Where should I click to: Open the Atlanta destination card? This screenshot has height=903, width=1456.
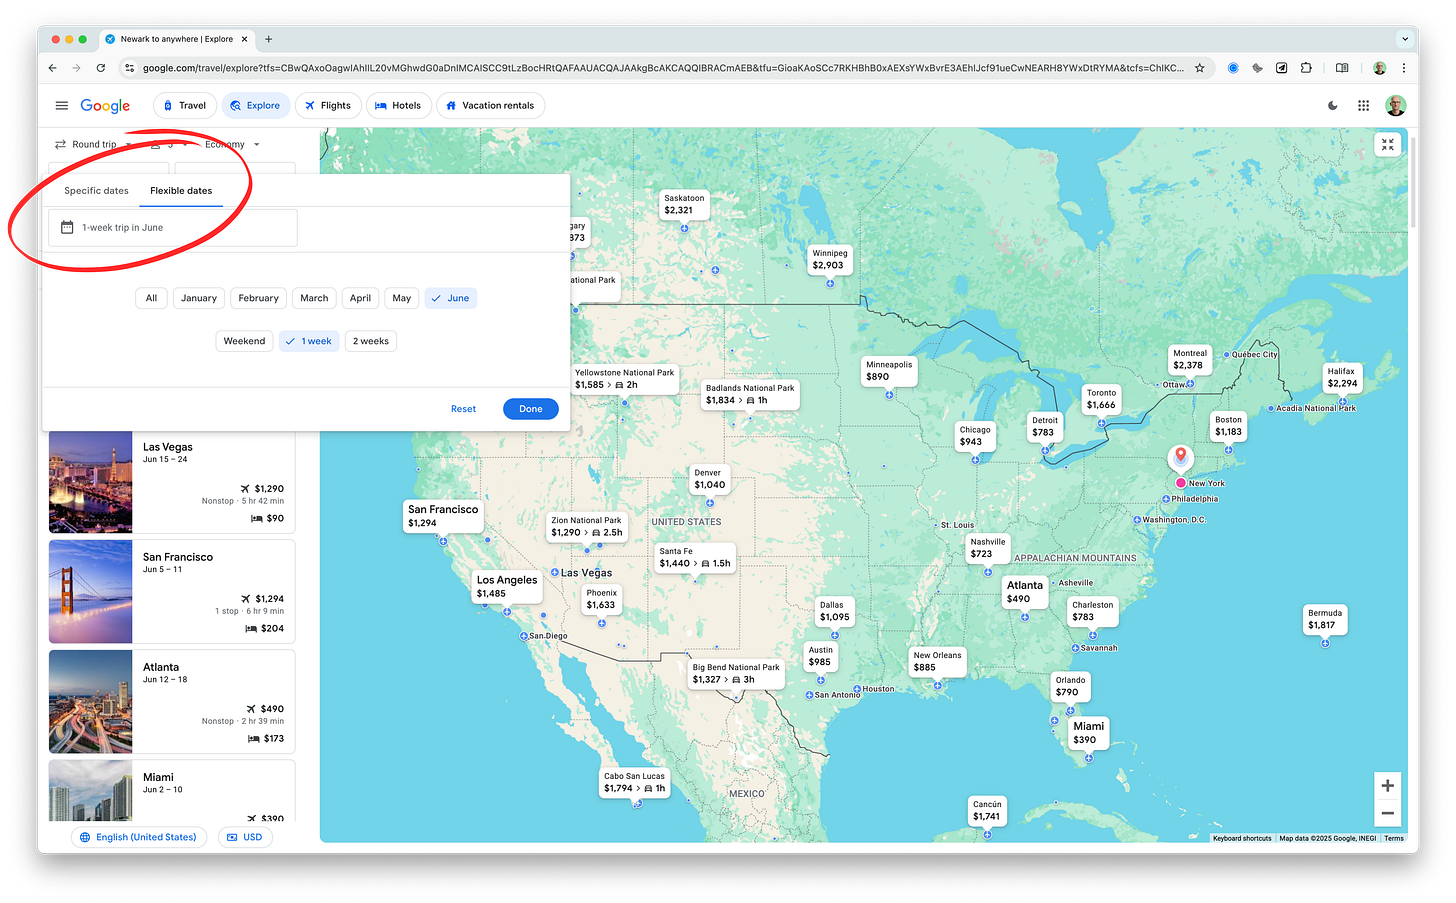172,701
